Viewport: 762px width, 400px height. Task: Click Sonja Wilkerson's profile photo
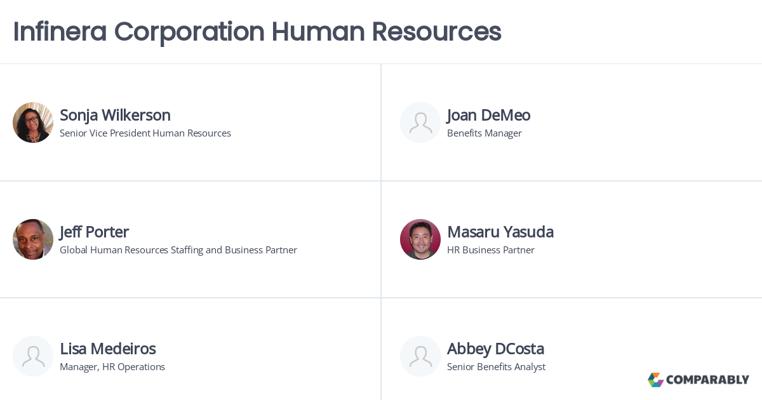click(33, 122)
